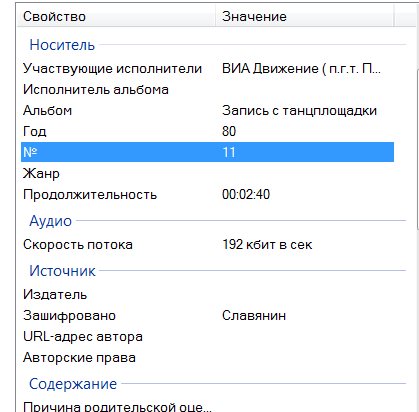Edit the year value 80

tap(229, 131)
